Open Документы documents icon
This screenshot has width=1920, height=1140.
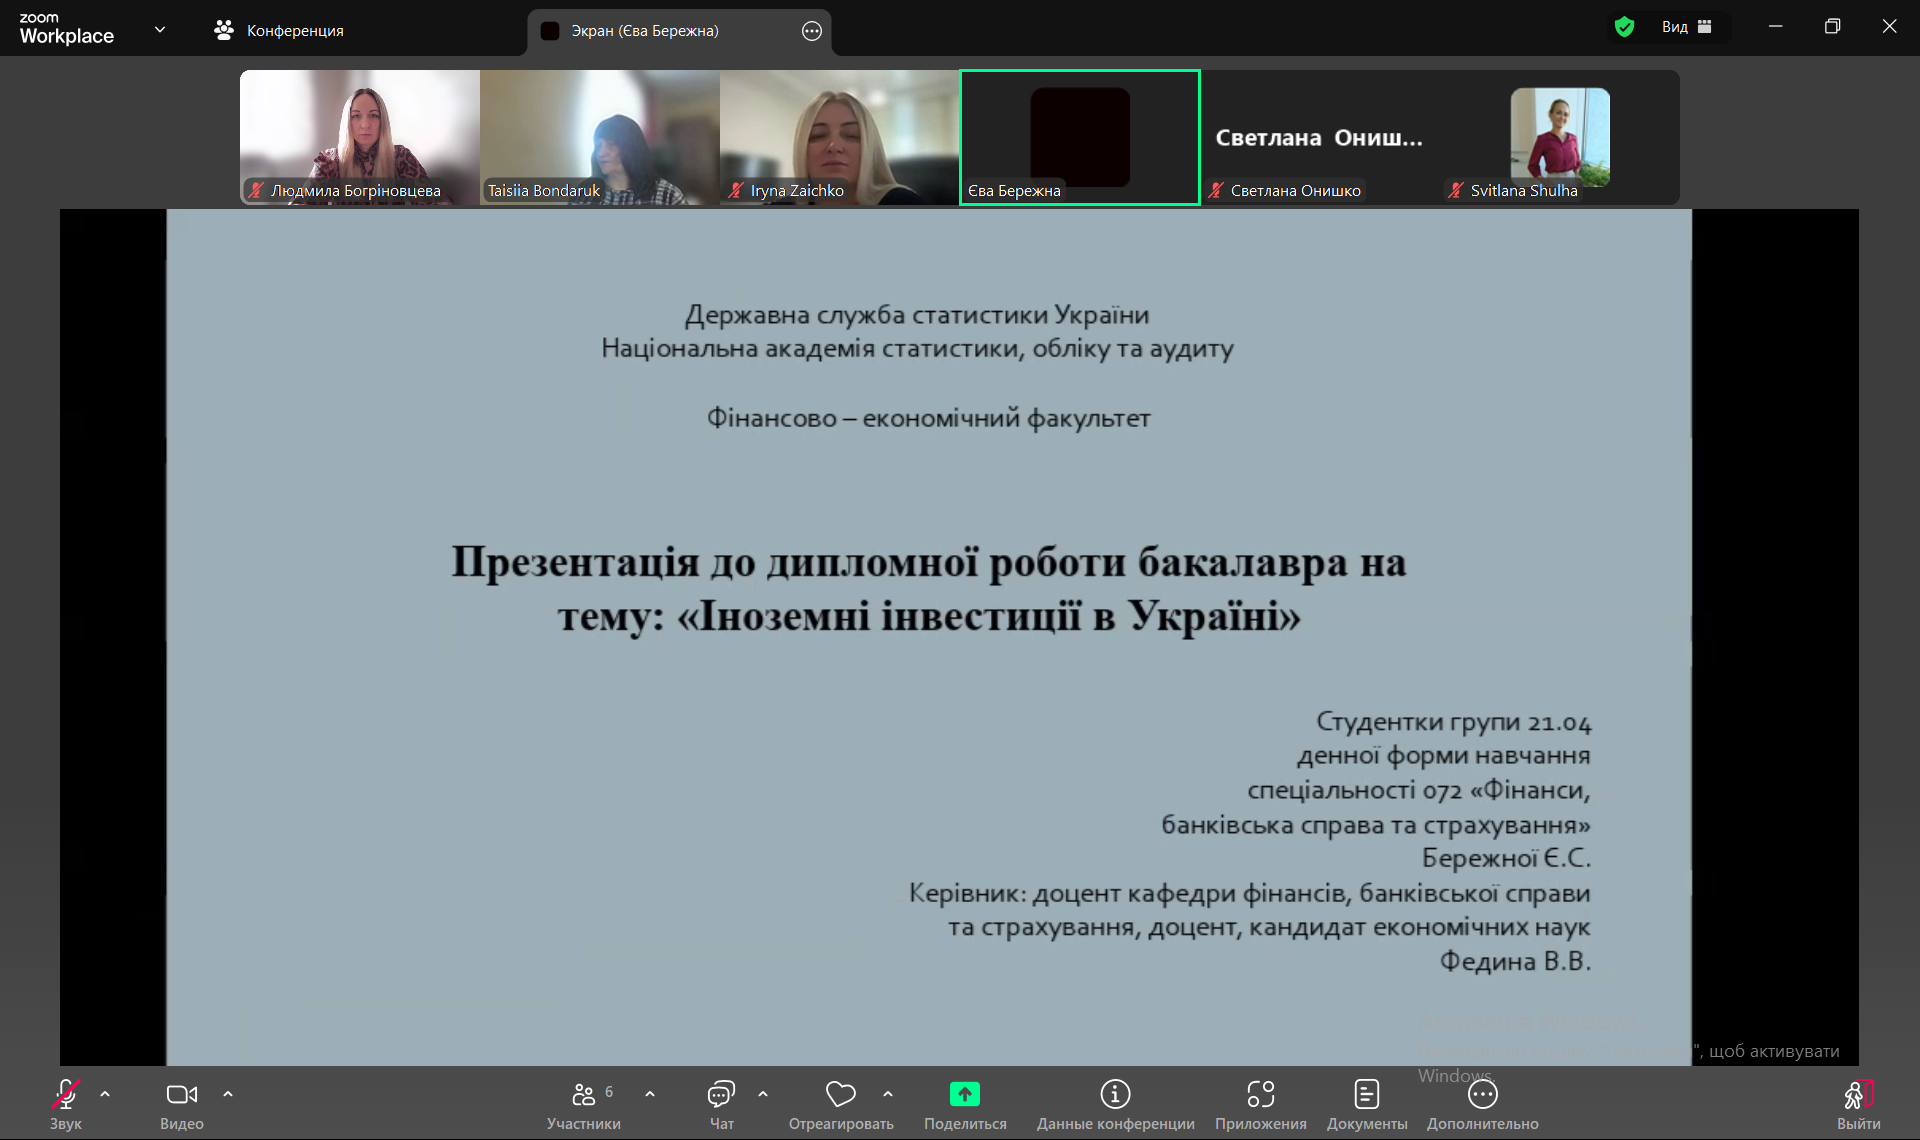click(x=1366, y=1096)
